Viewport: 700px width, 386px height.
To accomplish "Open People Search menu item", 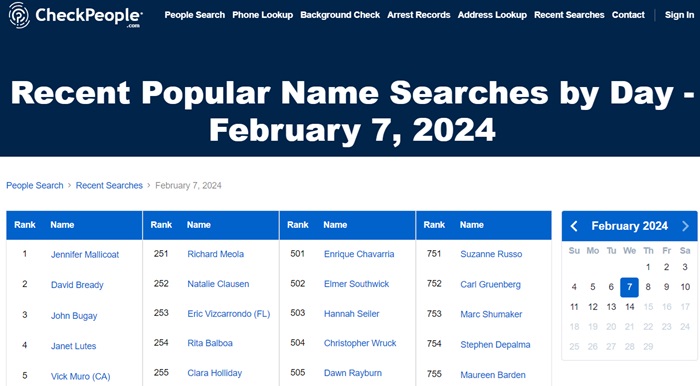I will (195, 15).
